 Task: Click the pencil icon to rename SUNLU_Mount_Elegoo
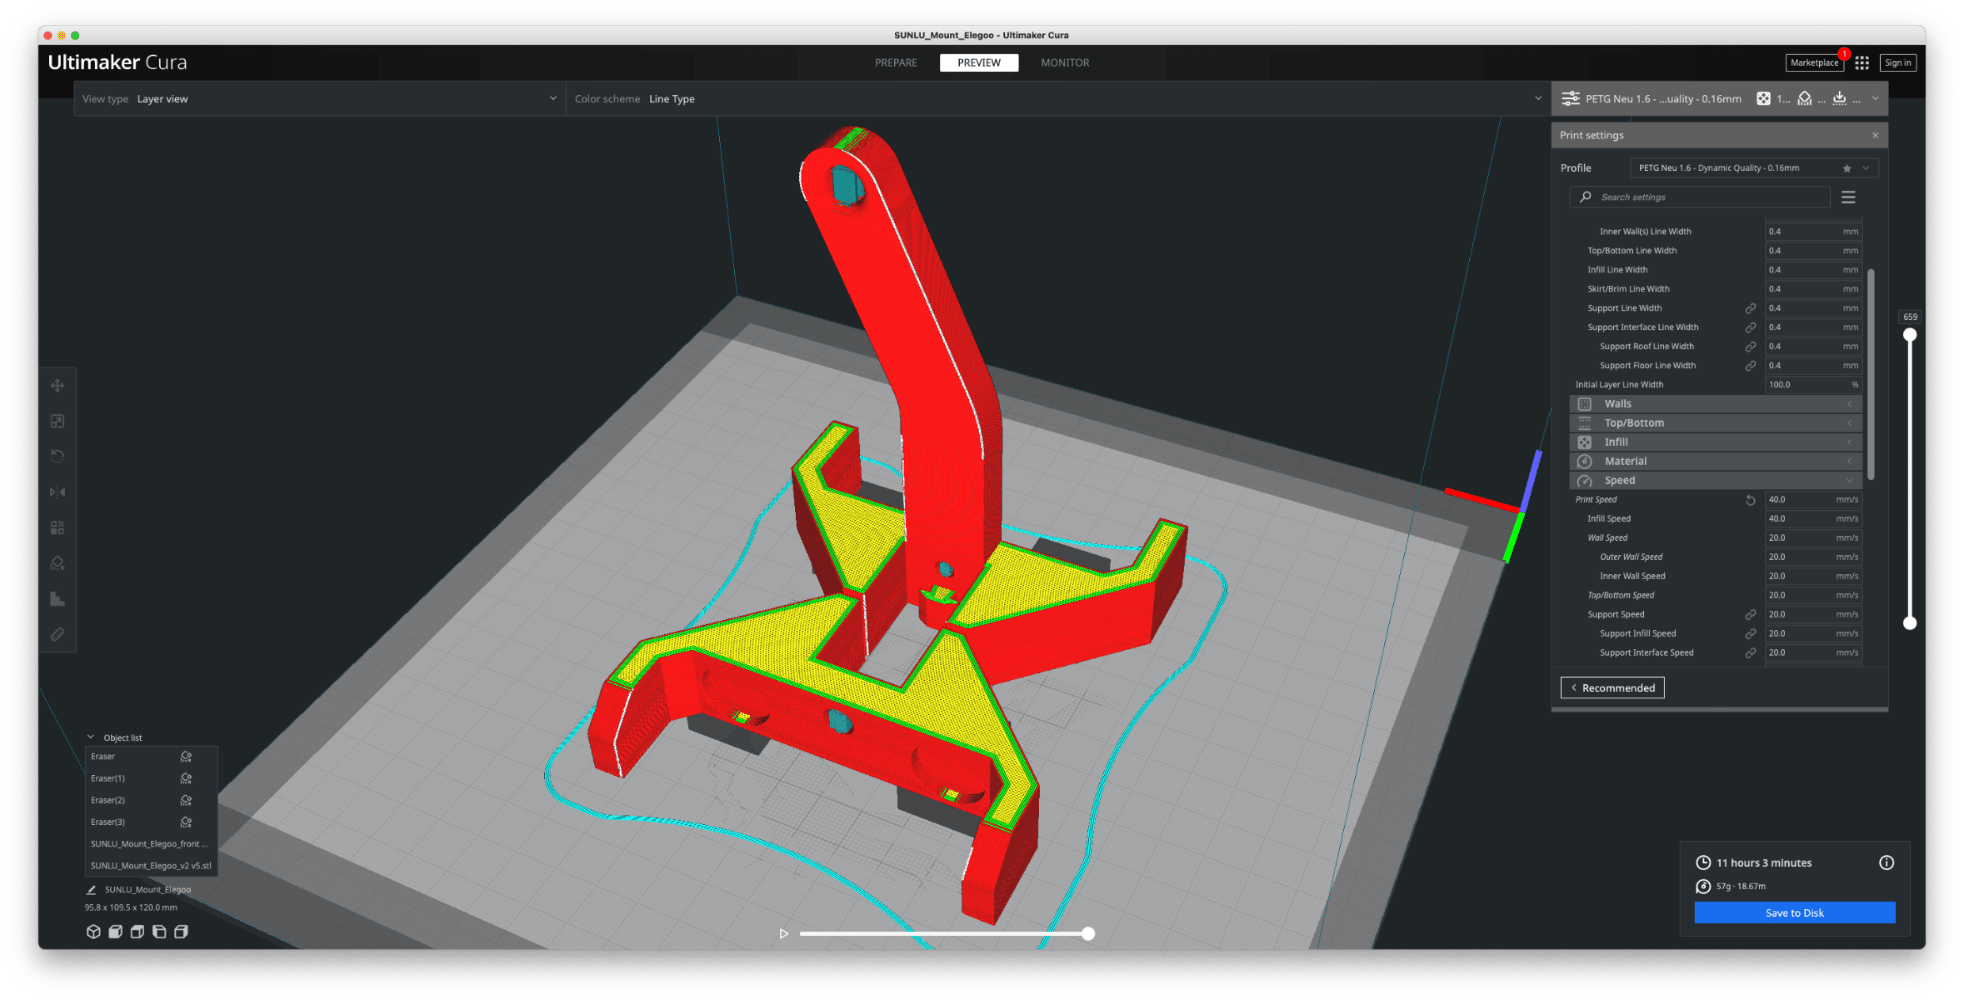tap(92, 890)
